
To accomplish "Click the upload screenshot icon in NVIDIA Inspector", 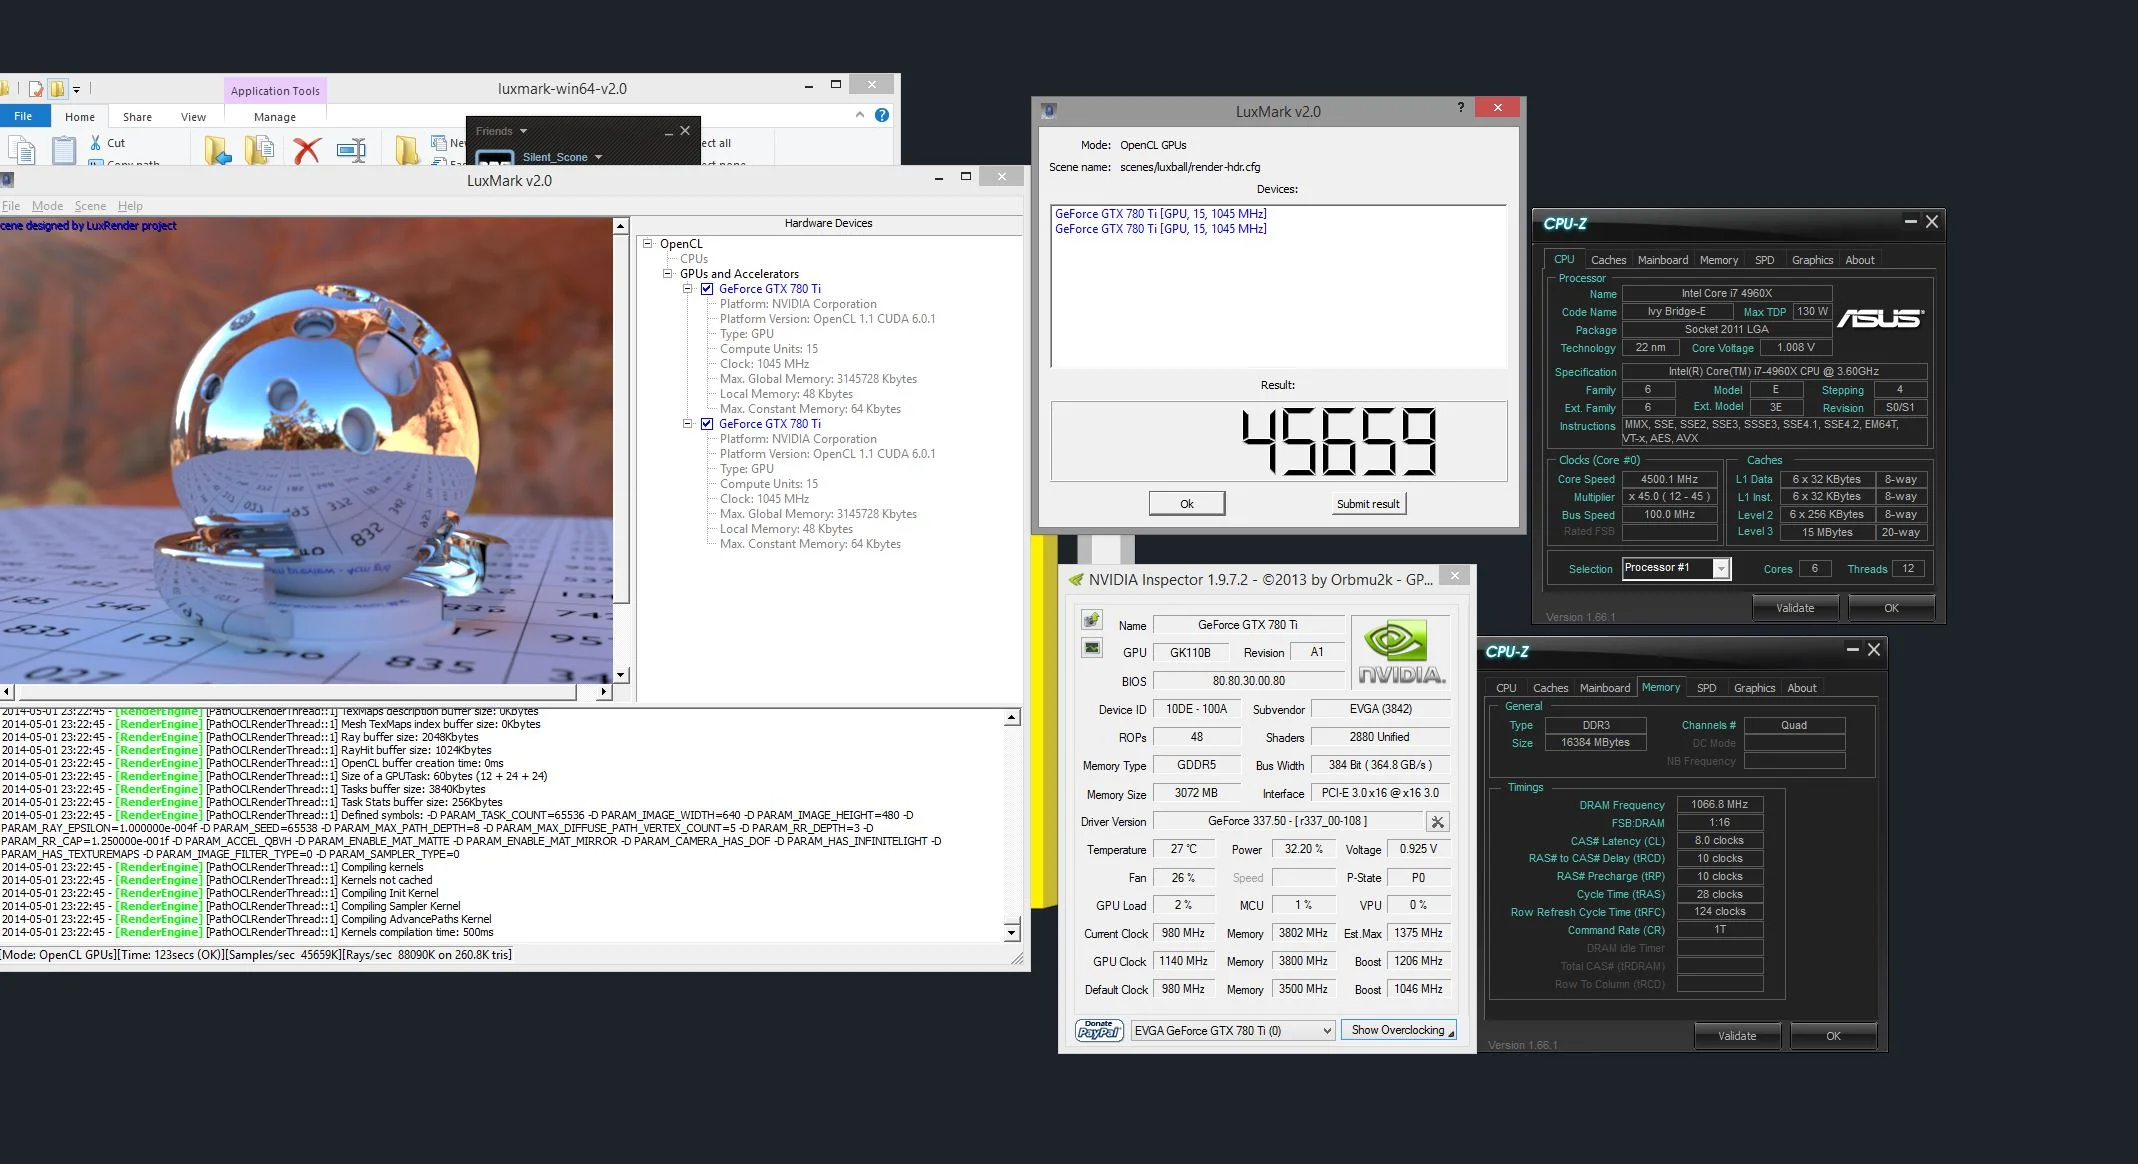I will (x=1092, y=620).
